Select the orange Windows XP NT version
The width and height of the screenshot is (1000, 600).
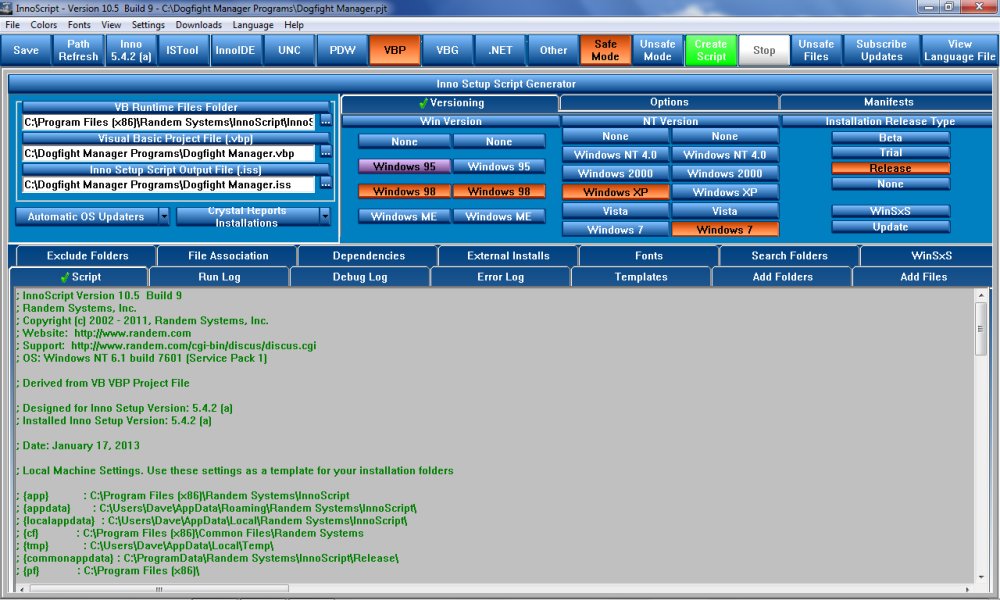[615, 192]
